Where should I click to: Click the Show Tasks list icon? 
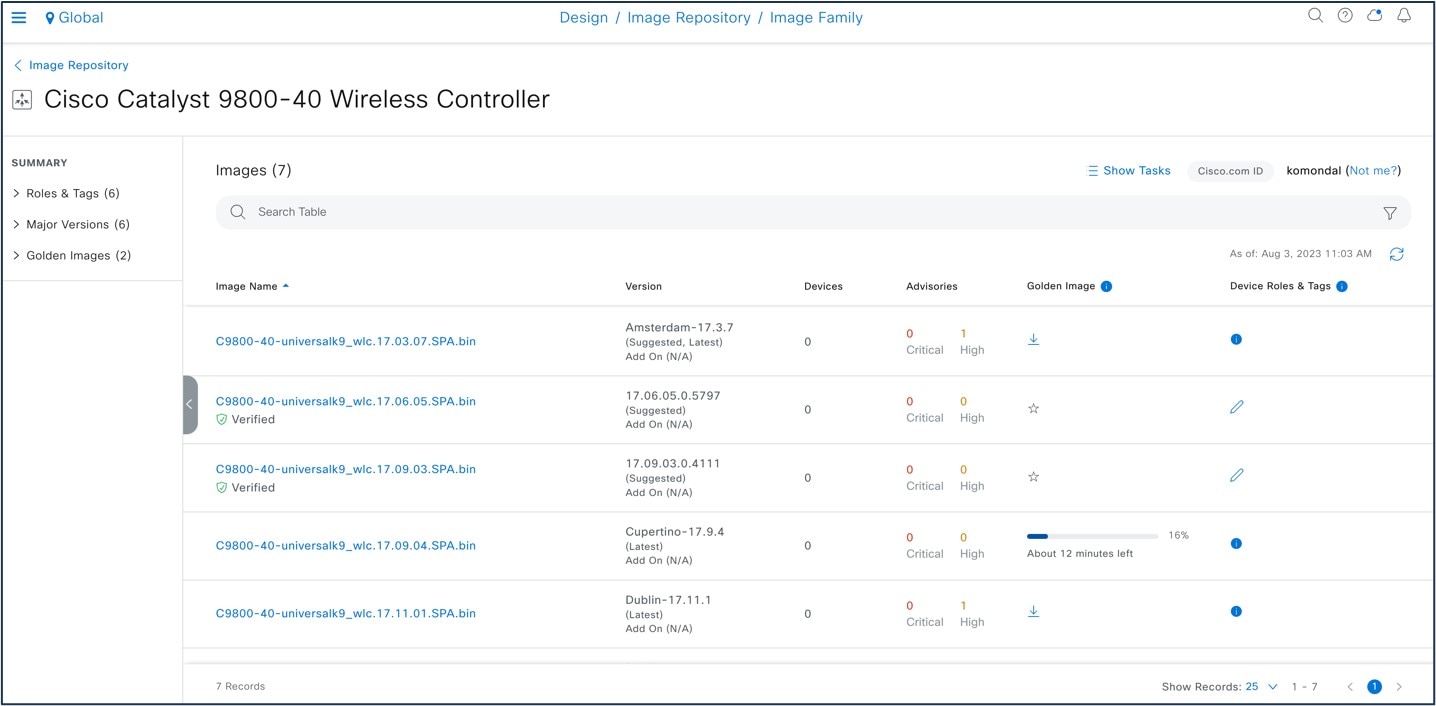[1093, 171]
